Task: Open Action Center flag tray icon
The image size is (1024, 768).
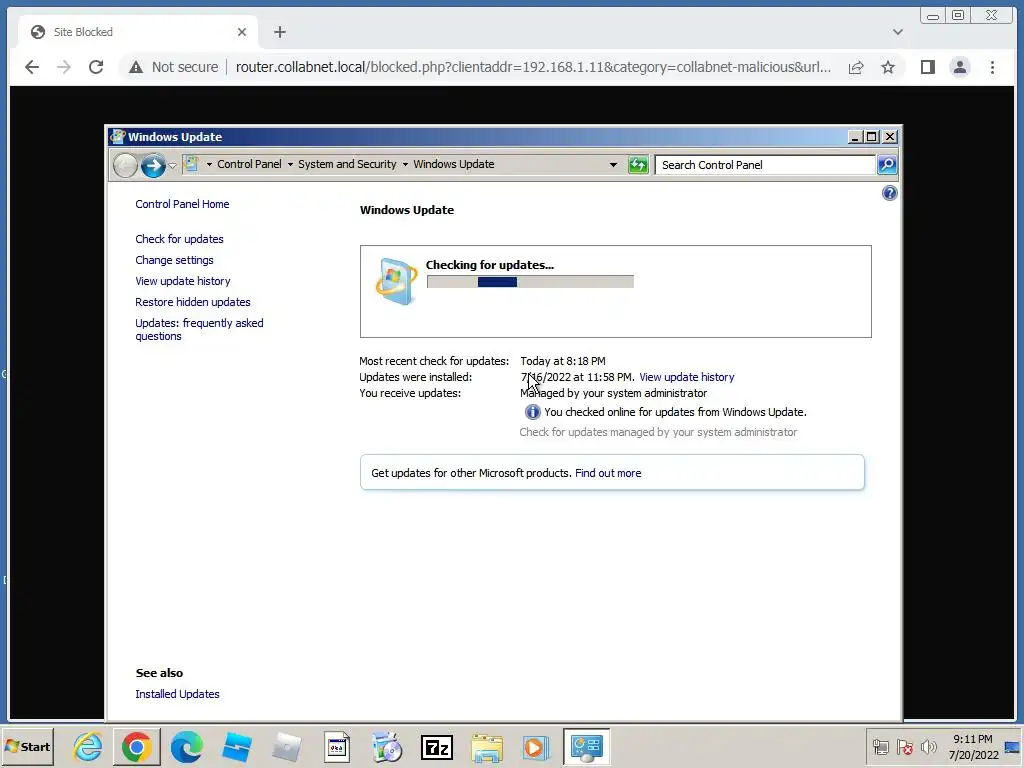Action: click(904, 747)
